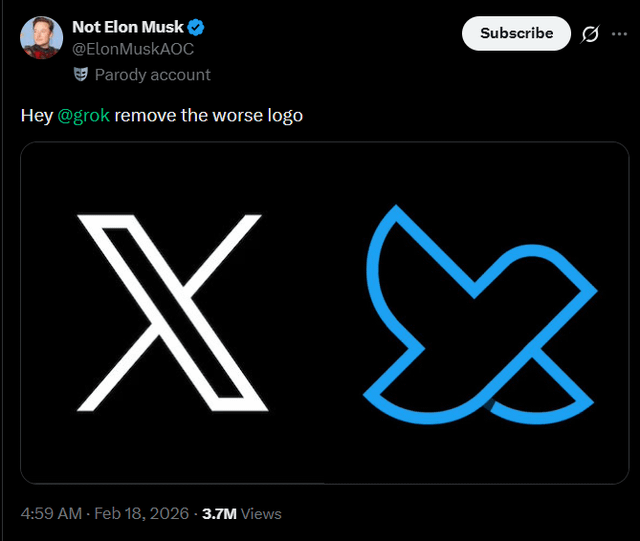Click the "remove the worse logo" text
Viewport: 640px width, 541px height.
coord(208,115)
